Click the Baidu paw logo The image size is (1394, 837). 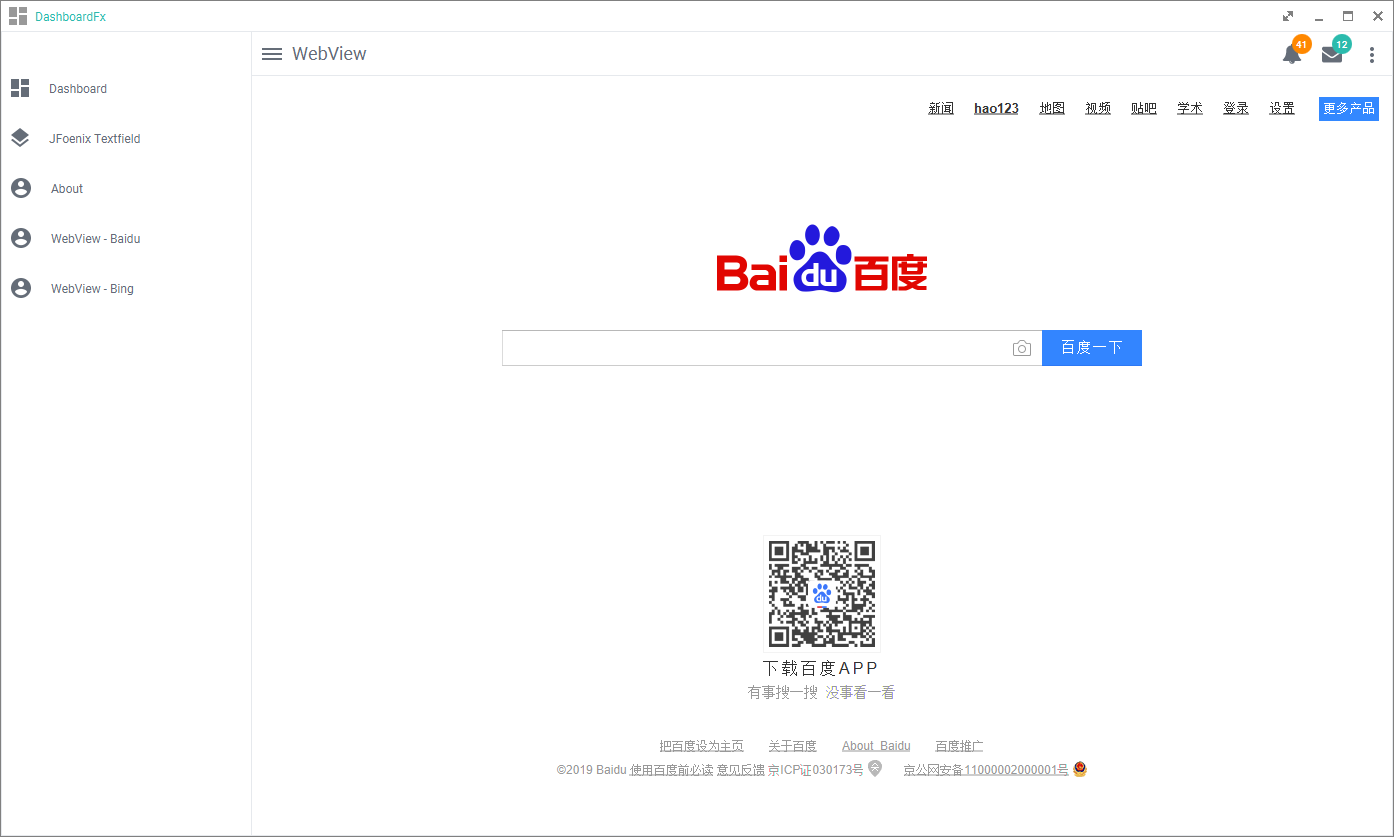[822, 258]
